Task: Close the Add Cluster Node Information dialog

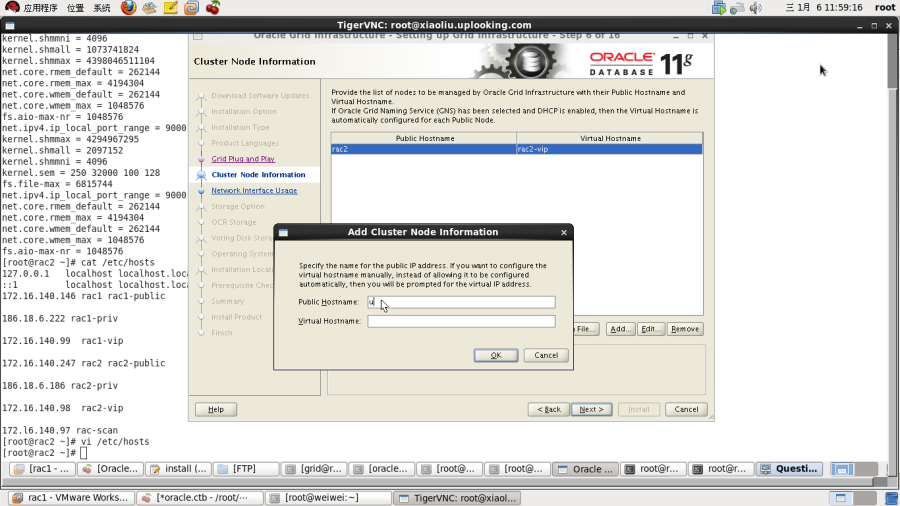Action: click(x=564, y=232)
